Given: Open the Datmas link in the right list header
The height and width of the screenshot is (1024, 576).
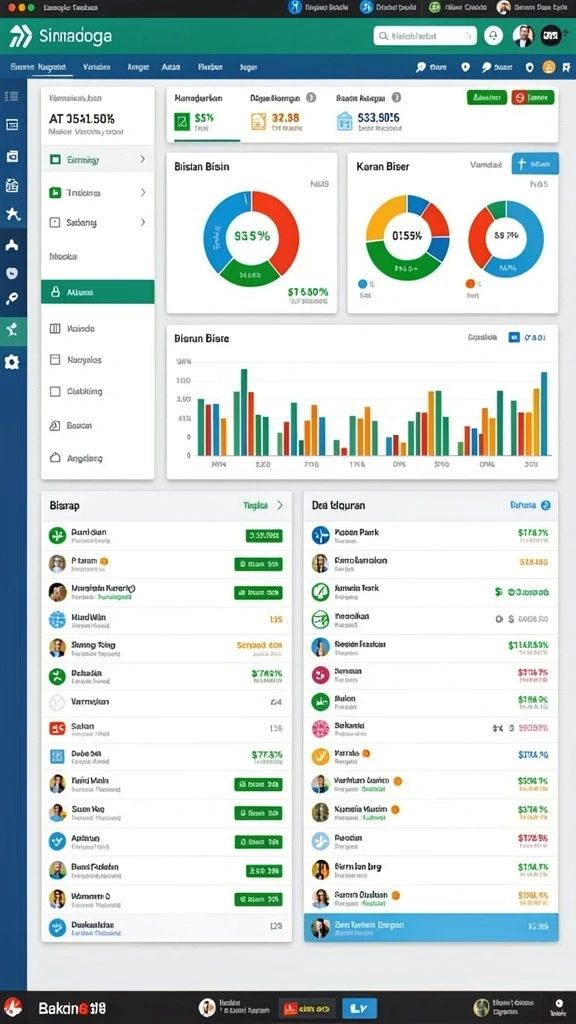Looking at the screenshot, I should [523, 505].
